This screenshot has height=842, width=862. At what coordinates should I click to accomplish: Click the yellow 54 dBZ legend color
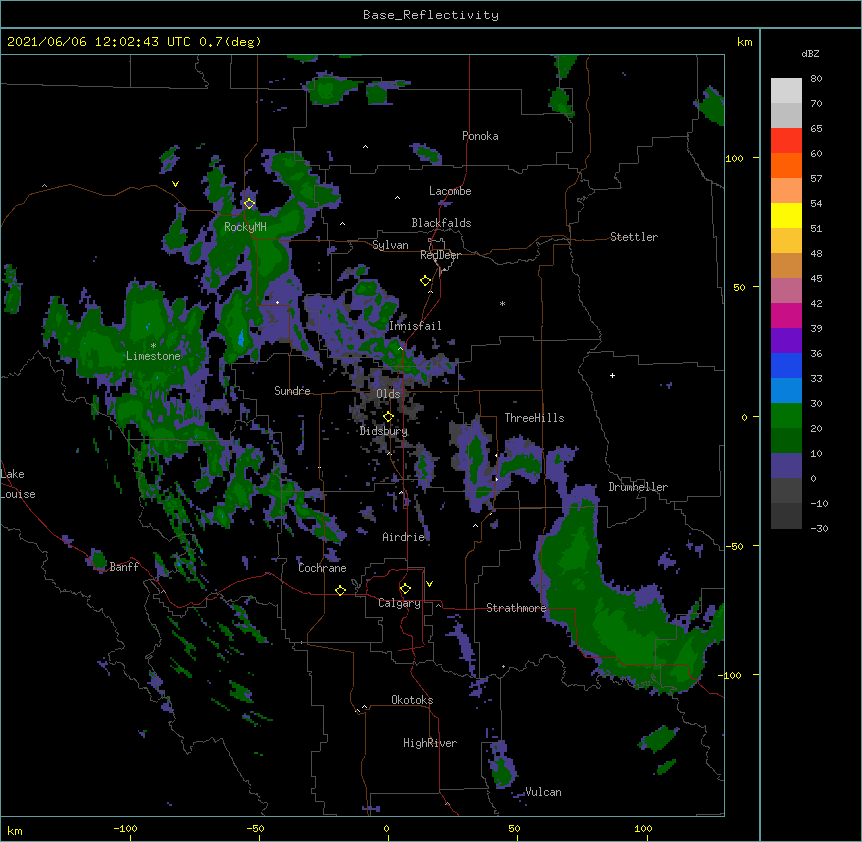pos(786,215)
